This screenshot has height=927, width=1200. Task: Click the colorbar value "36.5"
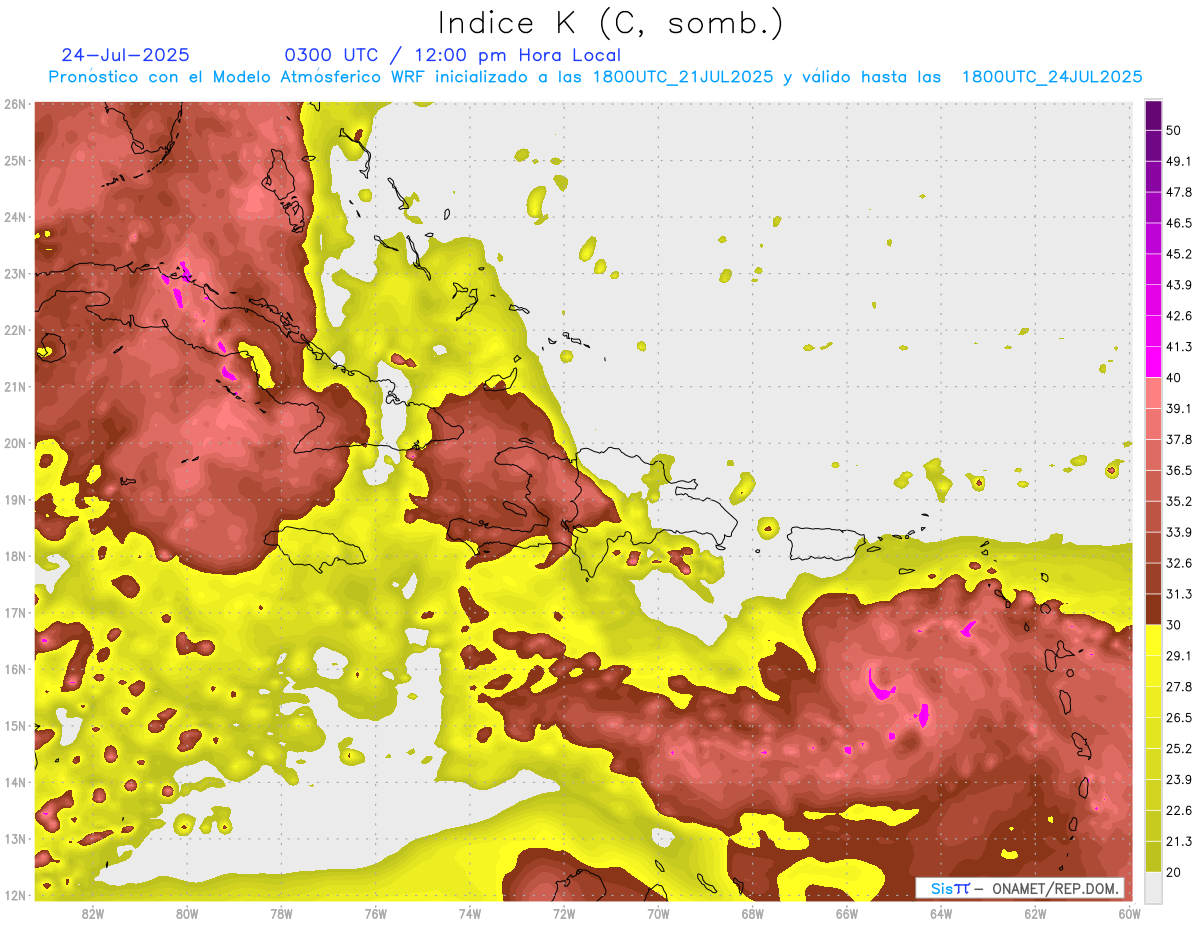pyautogui.click(x=1179, y=470)
